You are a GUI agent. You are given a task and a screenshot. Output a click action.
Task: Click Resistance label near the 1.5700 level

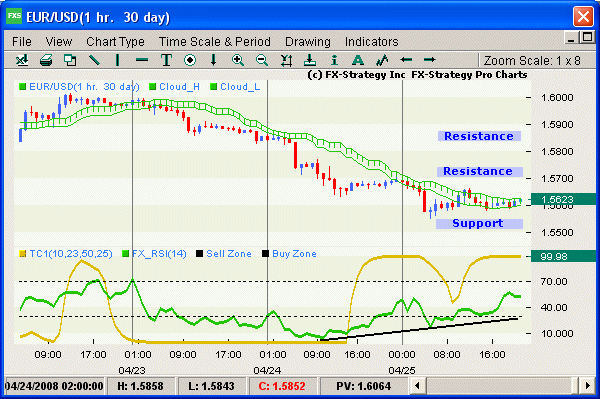[479, 171]
